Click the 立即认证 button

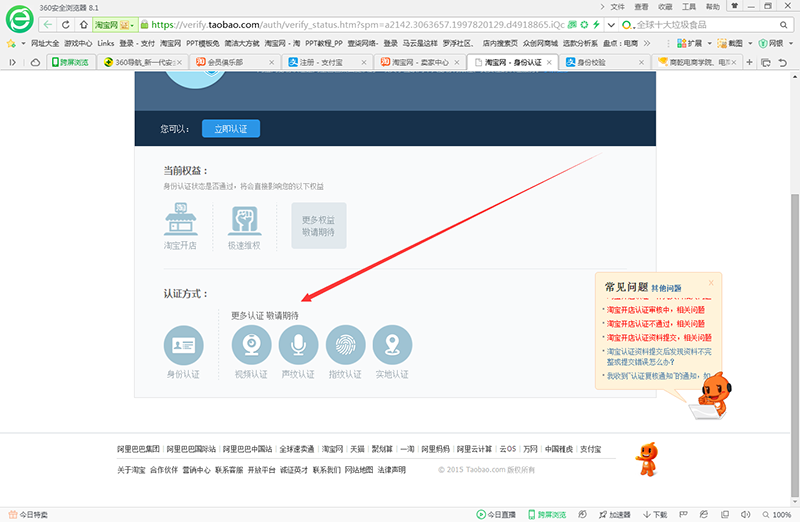tap(231, 129)
